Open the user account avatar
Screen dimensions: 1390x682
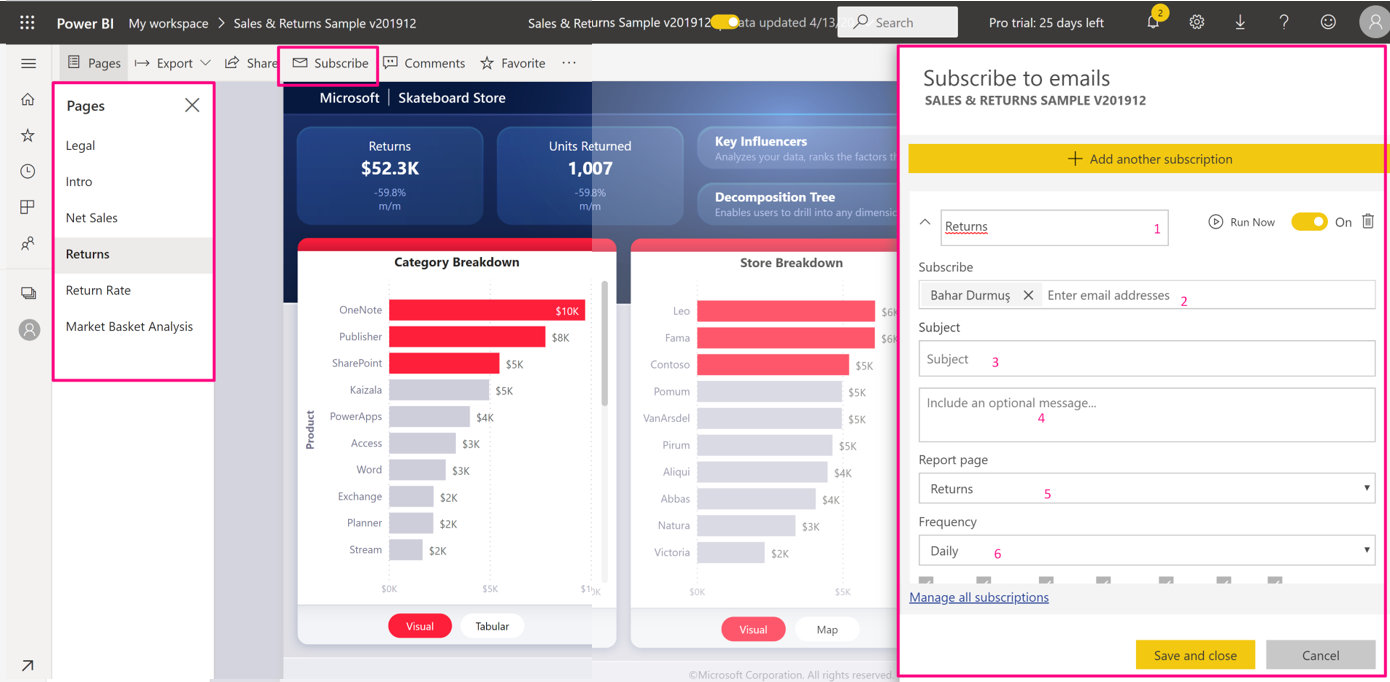[x=1375, y=22]
